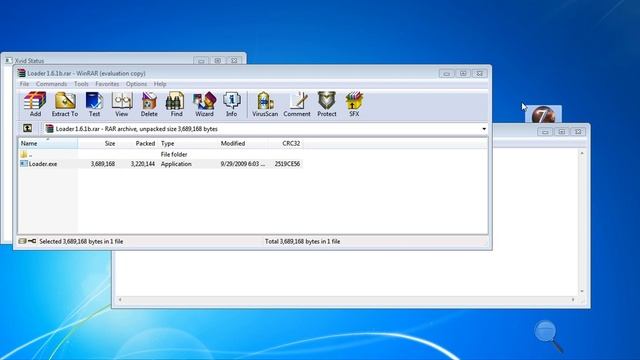
Task: Open the Comment tool
Action: [x=297, y=104]
